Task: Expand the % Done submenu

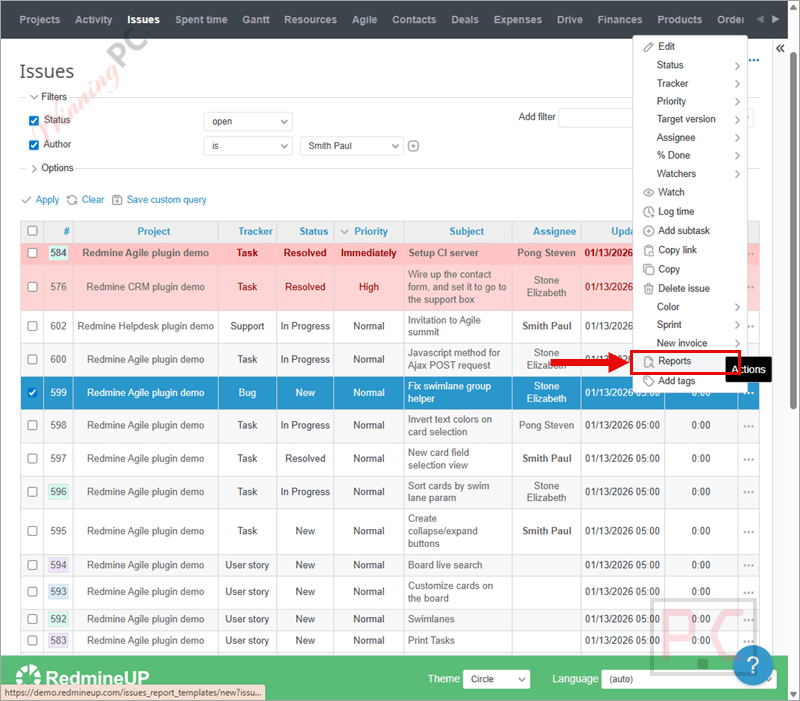Action: [690, 156]
